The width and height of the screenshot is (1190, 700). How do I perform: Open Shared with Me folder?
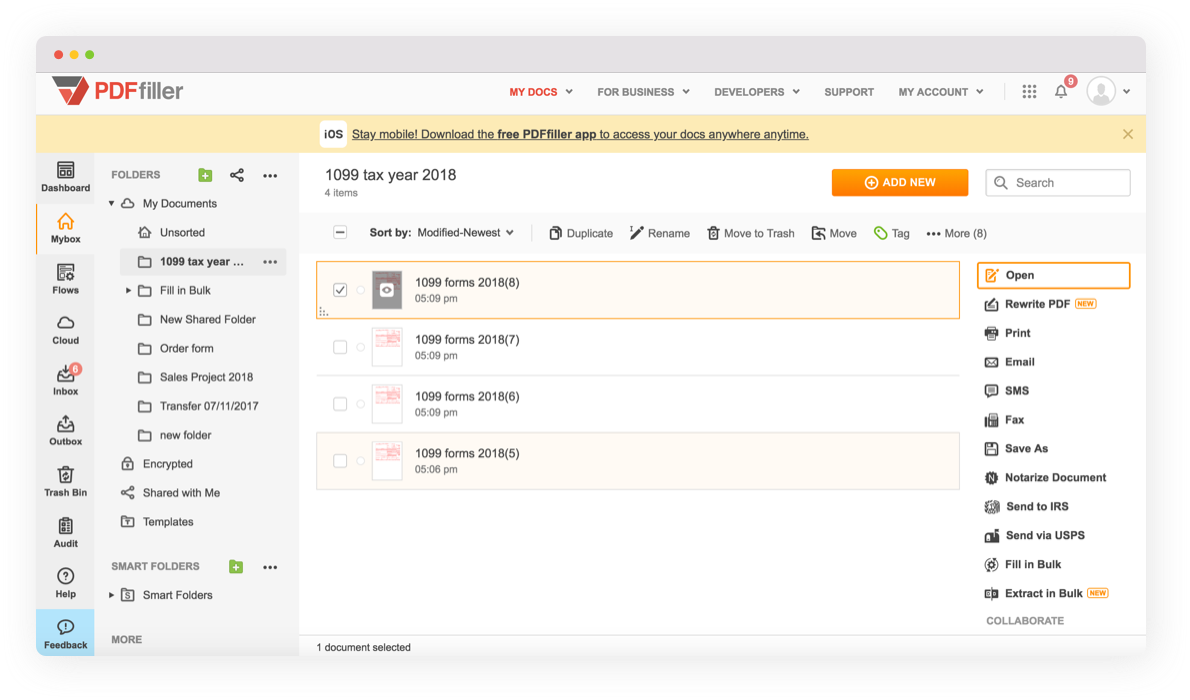point(171,493)
